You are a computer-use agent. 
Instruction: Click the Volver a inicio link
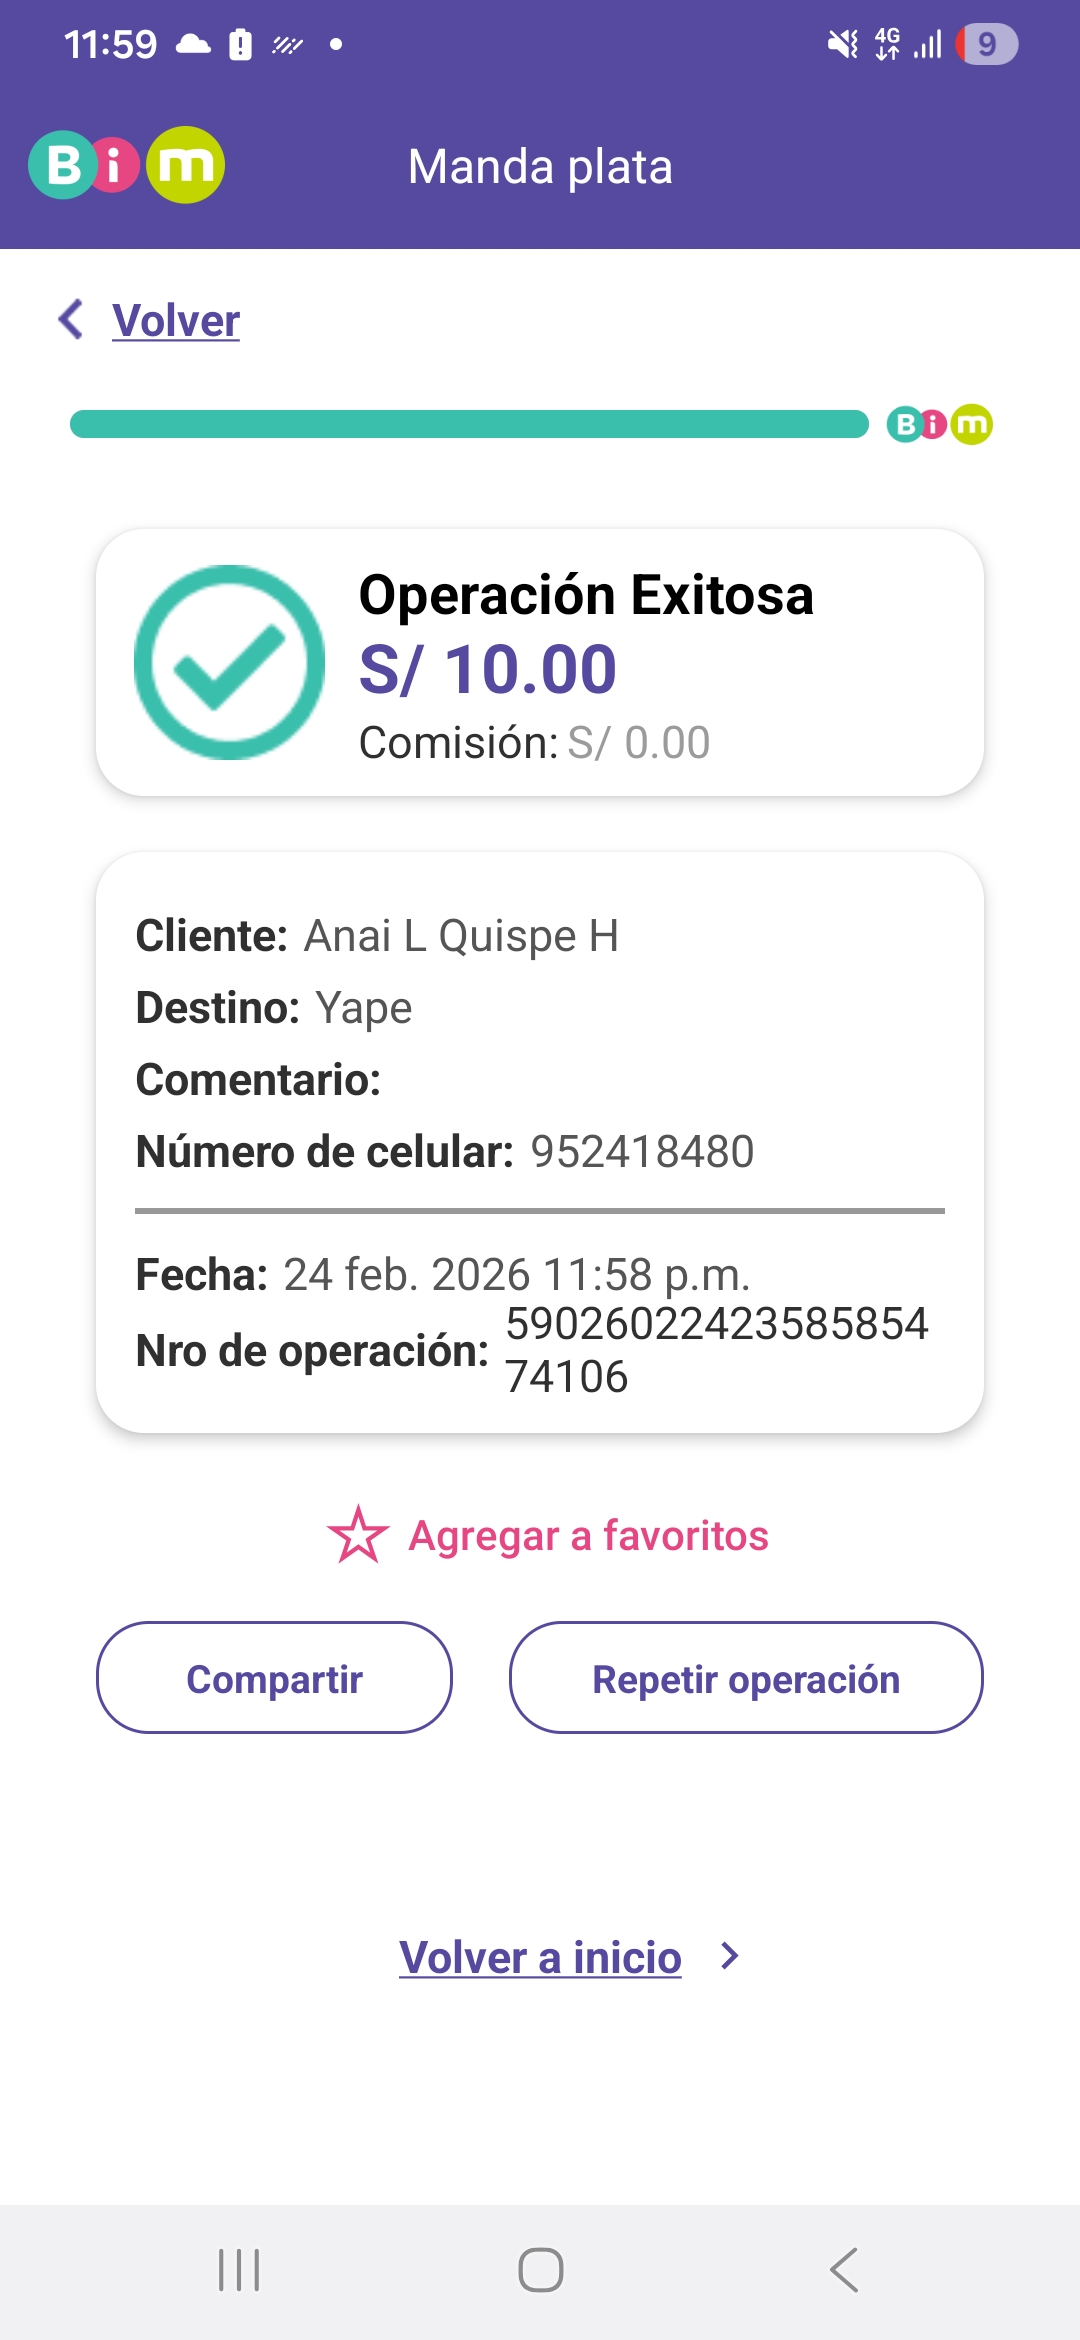(x=540, y=1957)
